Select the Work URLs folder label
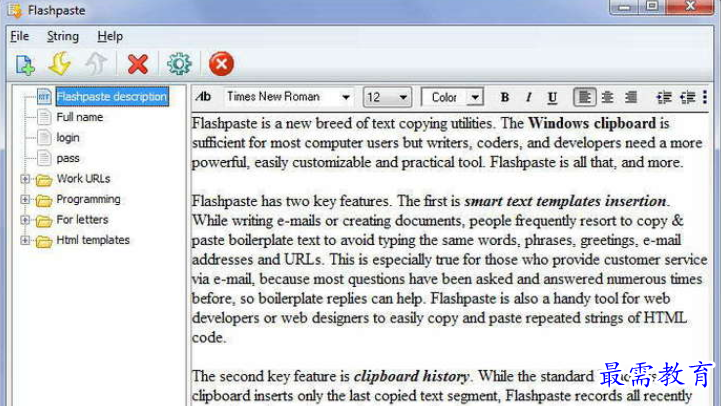721x406 pixels. click(83, 178)
